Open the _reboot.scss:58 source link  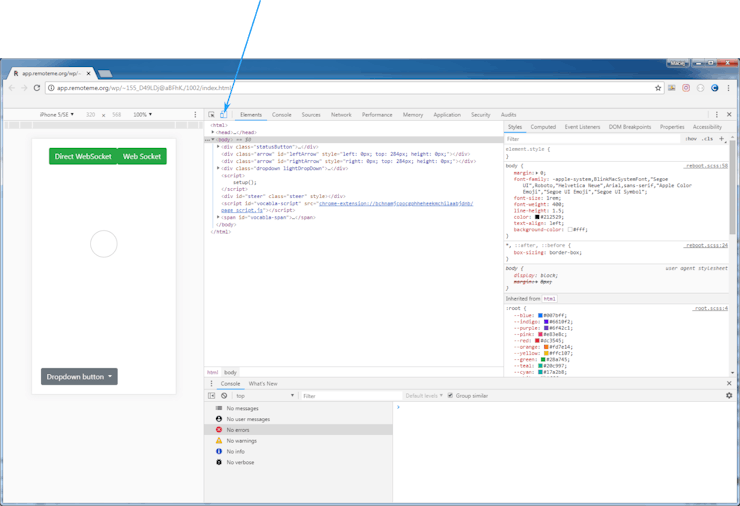tap(706, 166)
